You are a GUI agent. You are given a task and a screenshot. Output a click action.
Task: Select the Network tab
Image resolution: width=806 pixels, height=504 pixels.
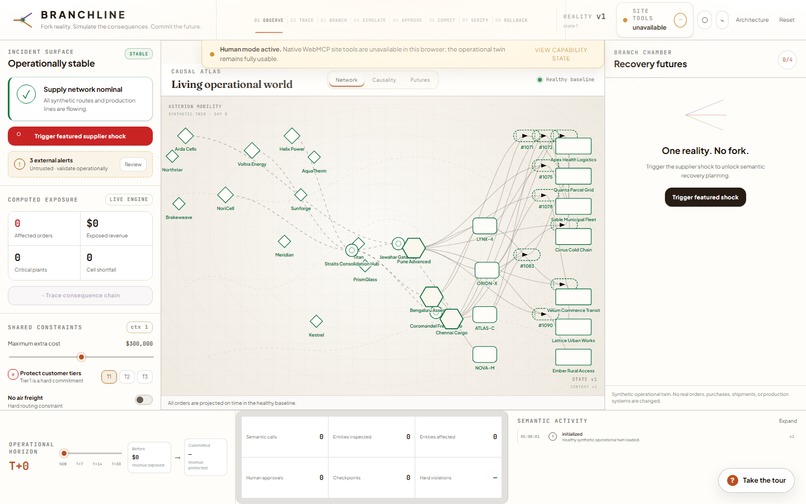346,80
